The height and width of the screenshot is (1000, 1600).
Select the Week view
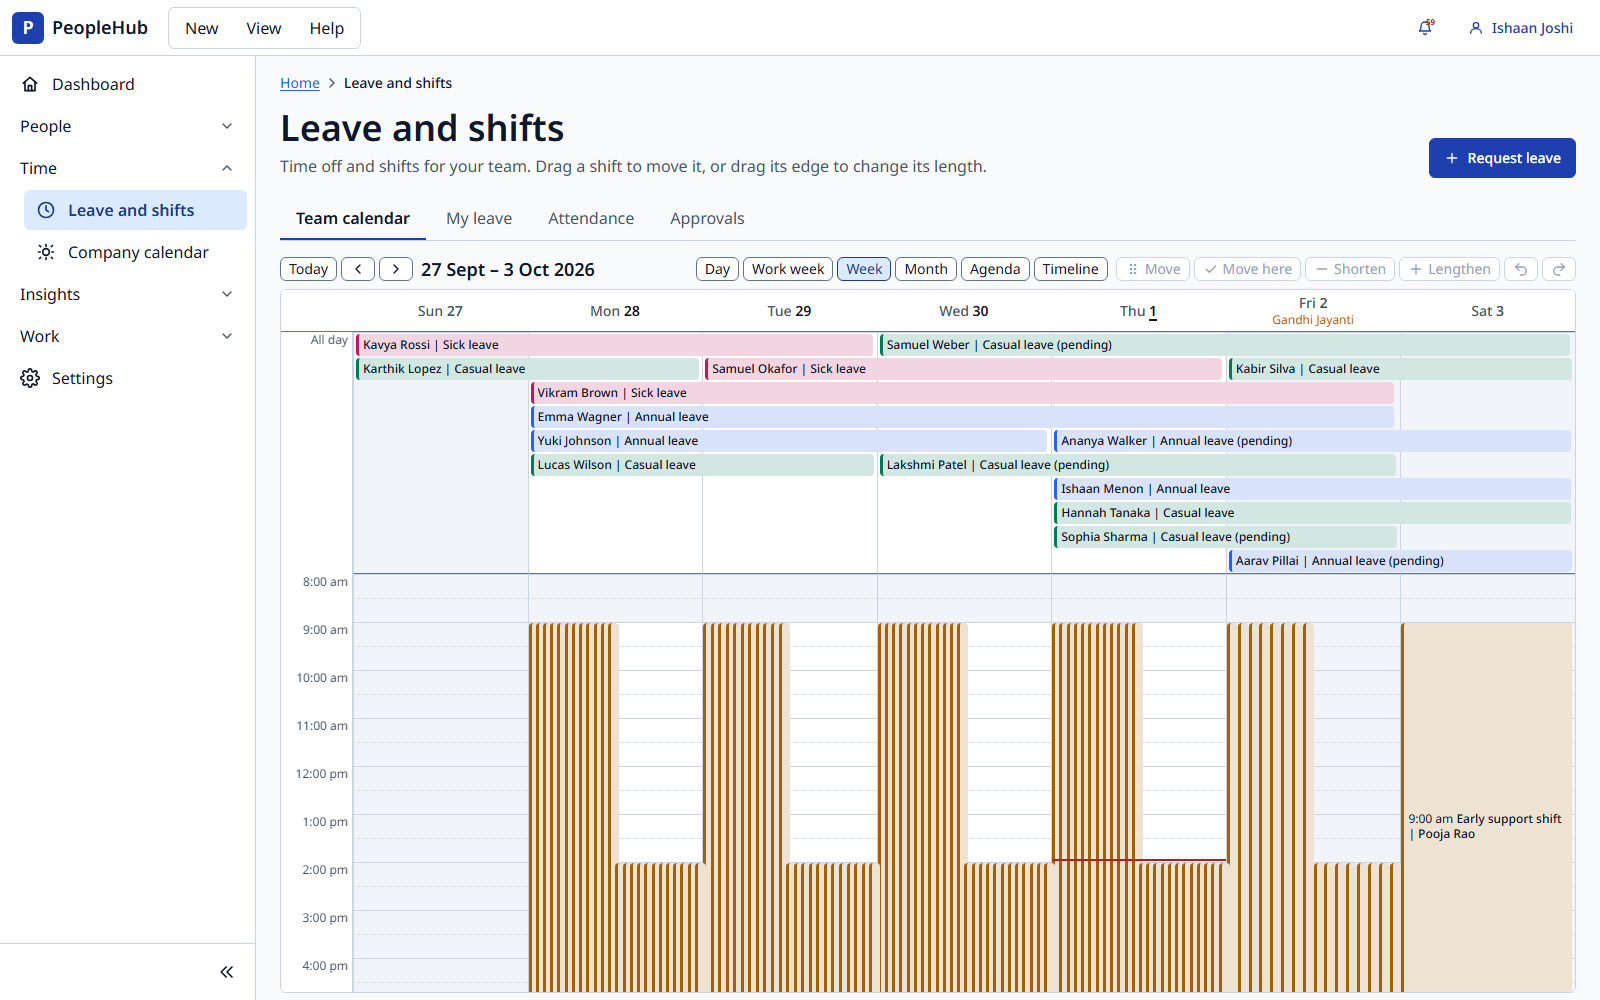point(864,269)
